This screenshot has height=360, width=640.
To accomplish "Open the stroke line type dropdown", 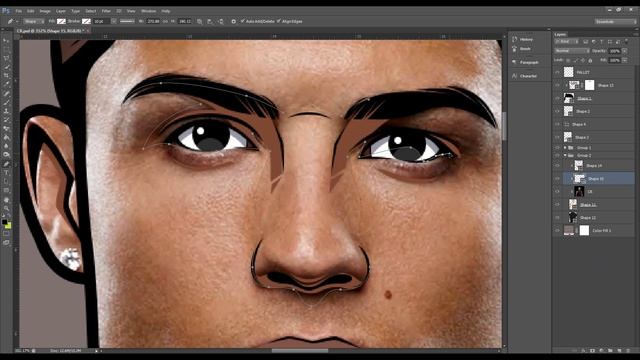I will 127,21.
